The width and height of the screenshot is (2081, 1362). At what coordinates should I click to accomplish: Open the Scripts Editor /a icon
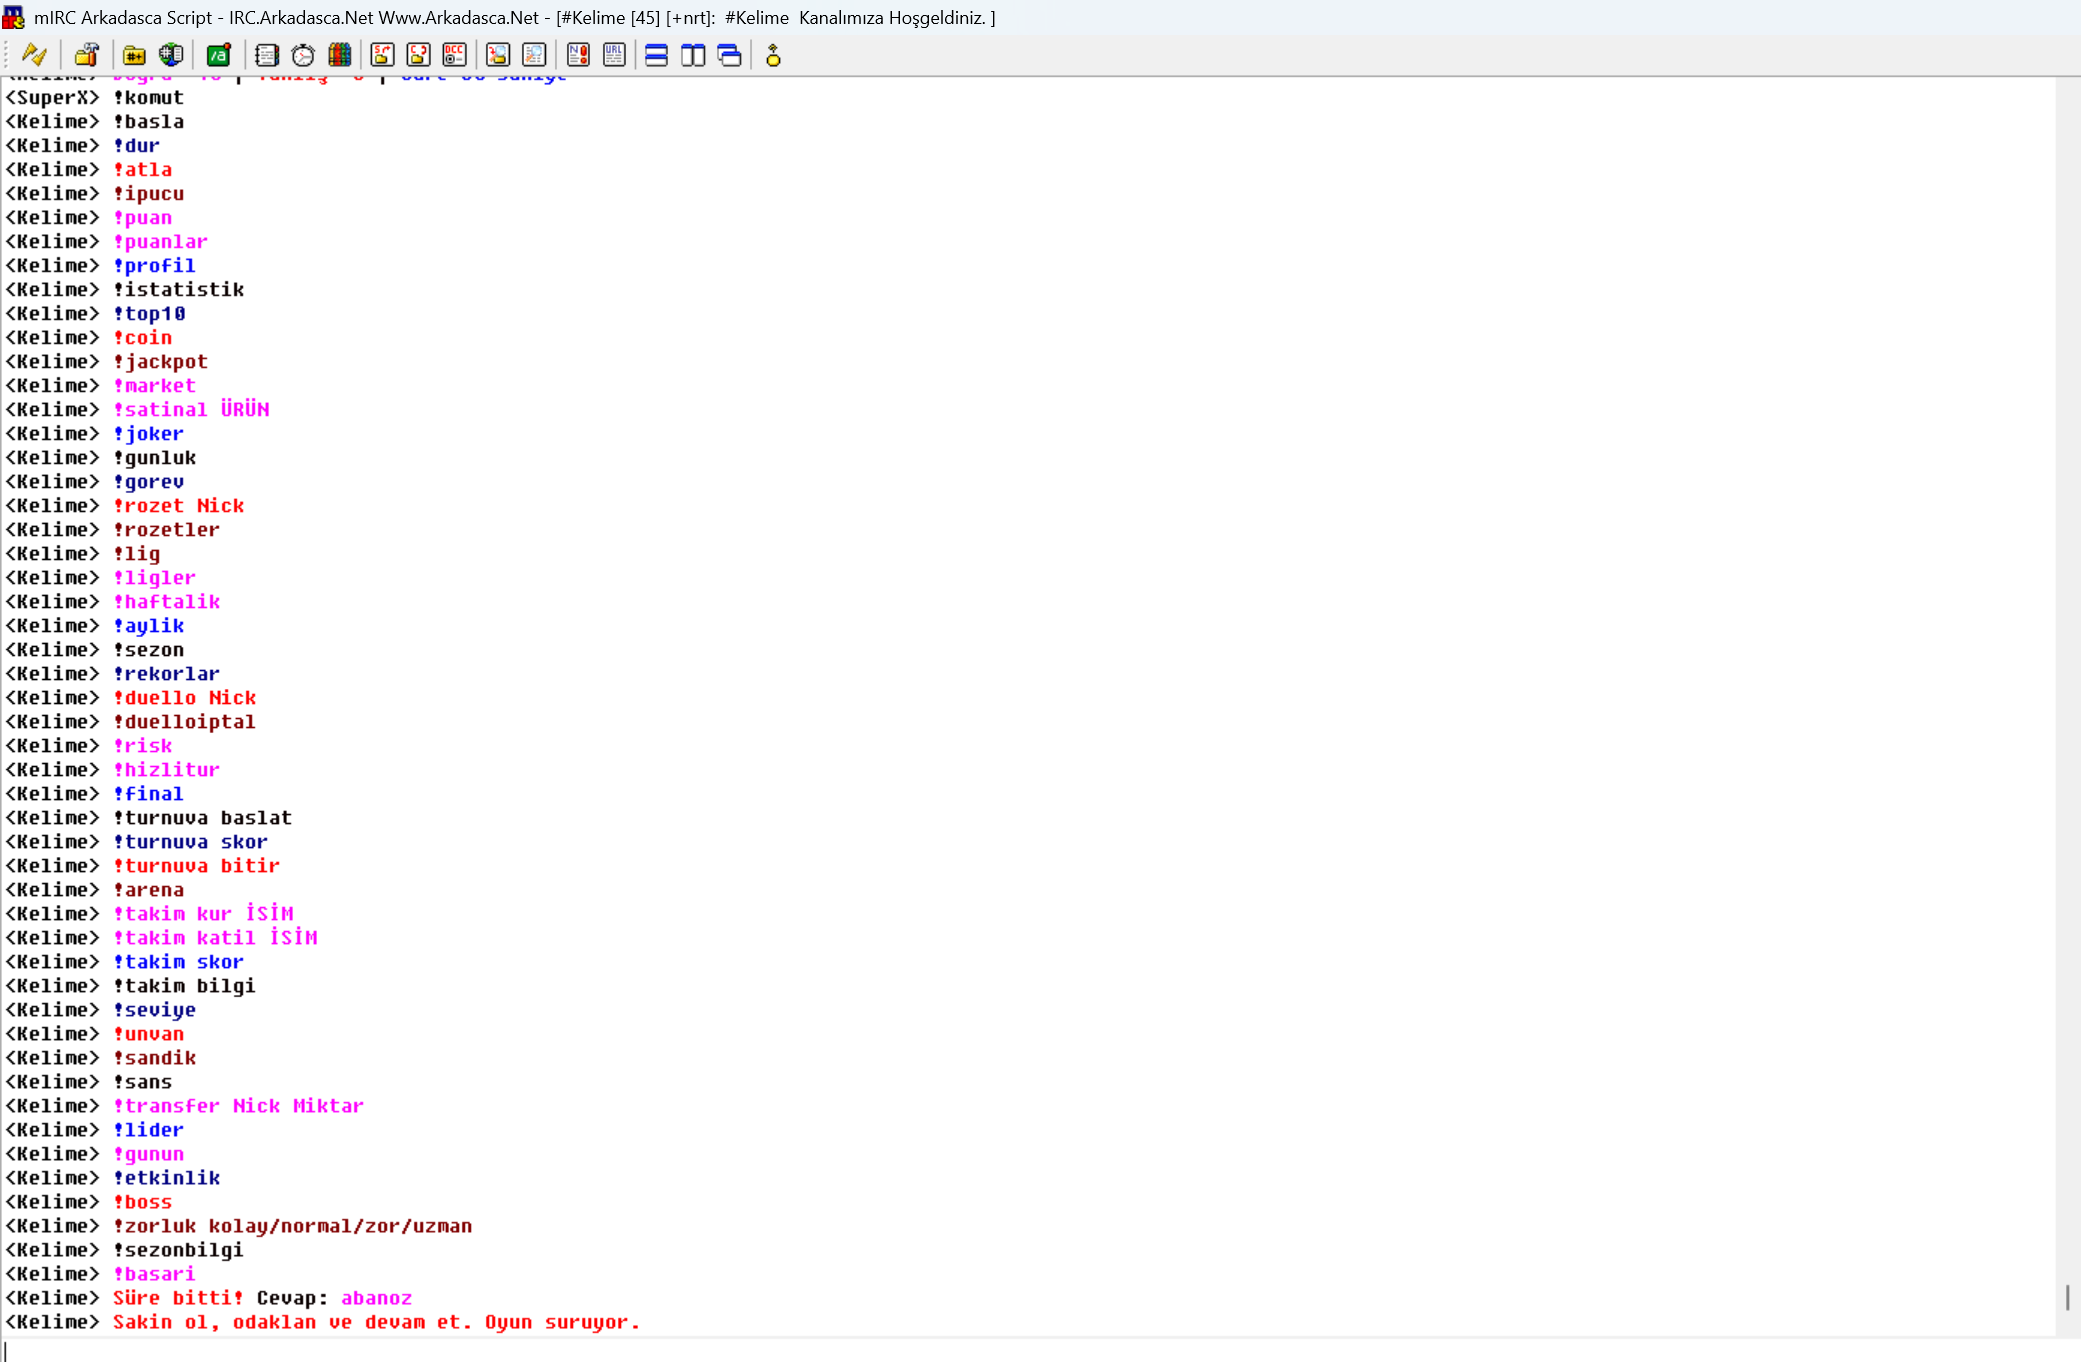click(x=218, y=55)
